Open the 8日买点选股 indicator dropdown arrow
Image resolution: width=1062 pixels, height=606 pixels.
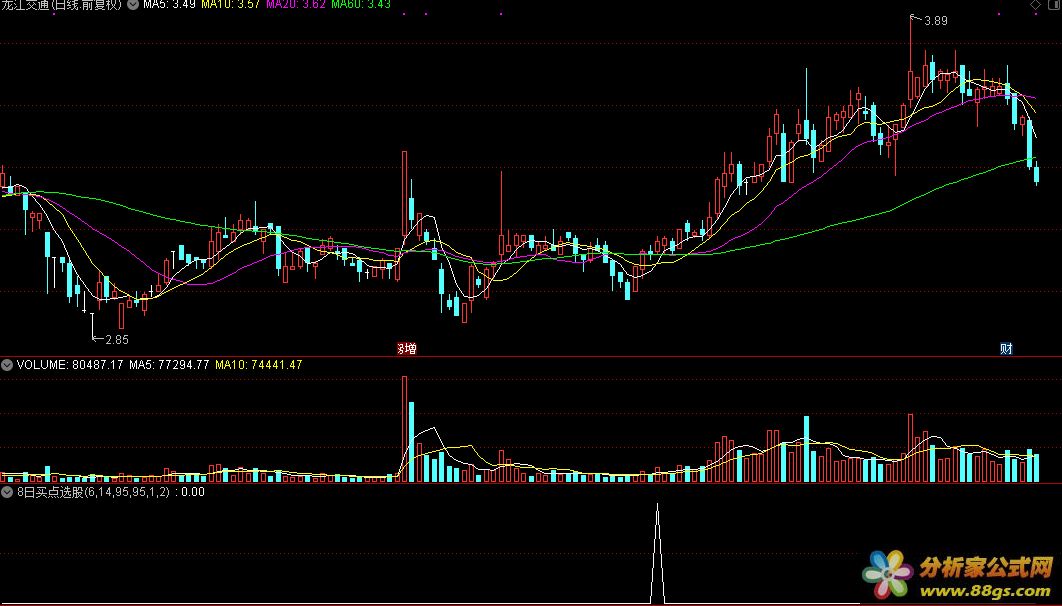tap(7, 492)
